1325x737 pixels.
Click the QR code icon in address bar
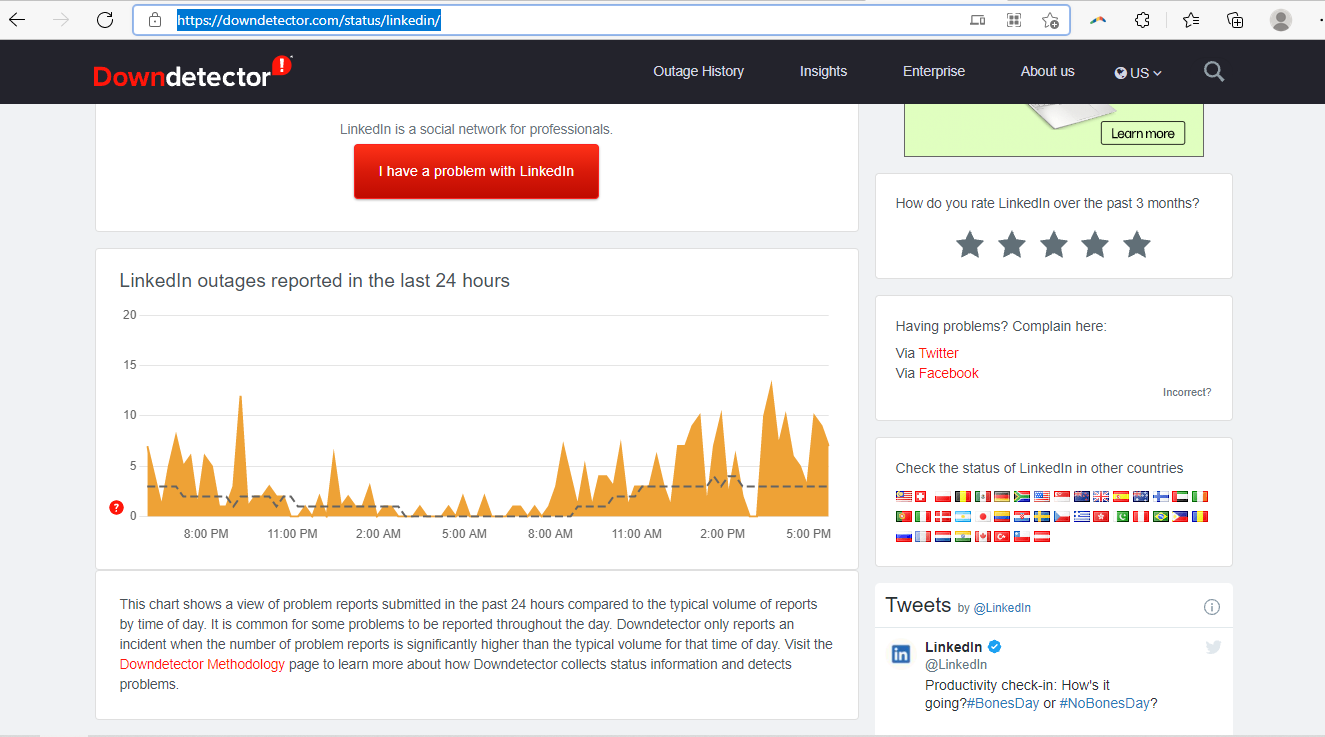pos(1014,20)
